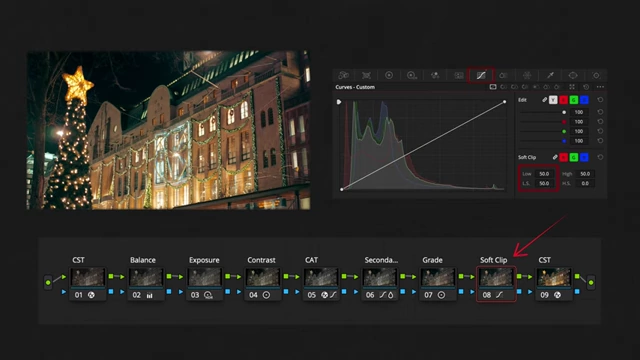Reset the luminance intensity slider
This screenshot has width=640, height=360.
[x=600, y=112]
